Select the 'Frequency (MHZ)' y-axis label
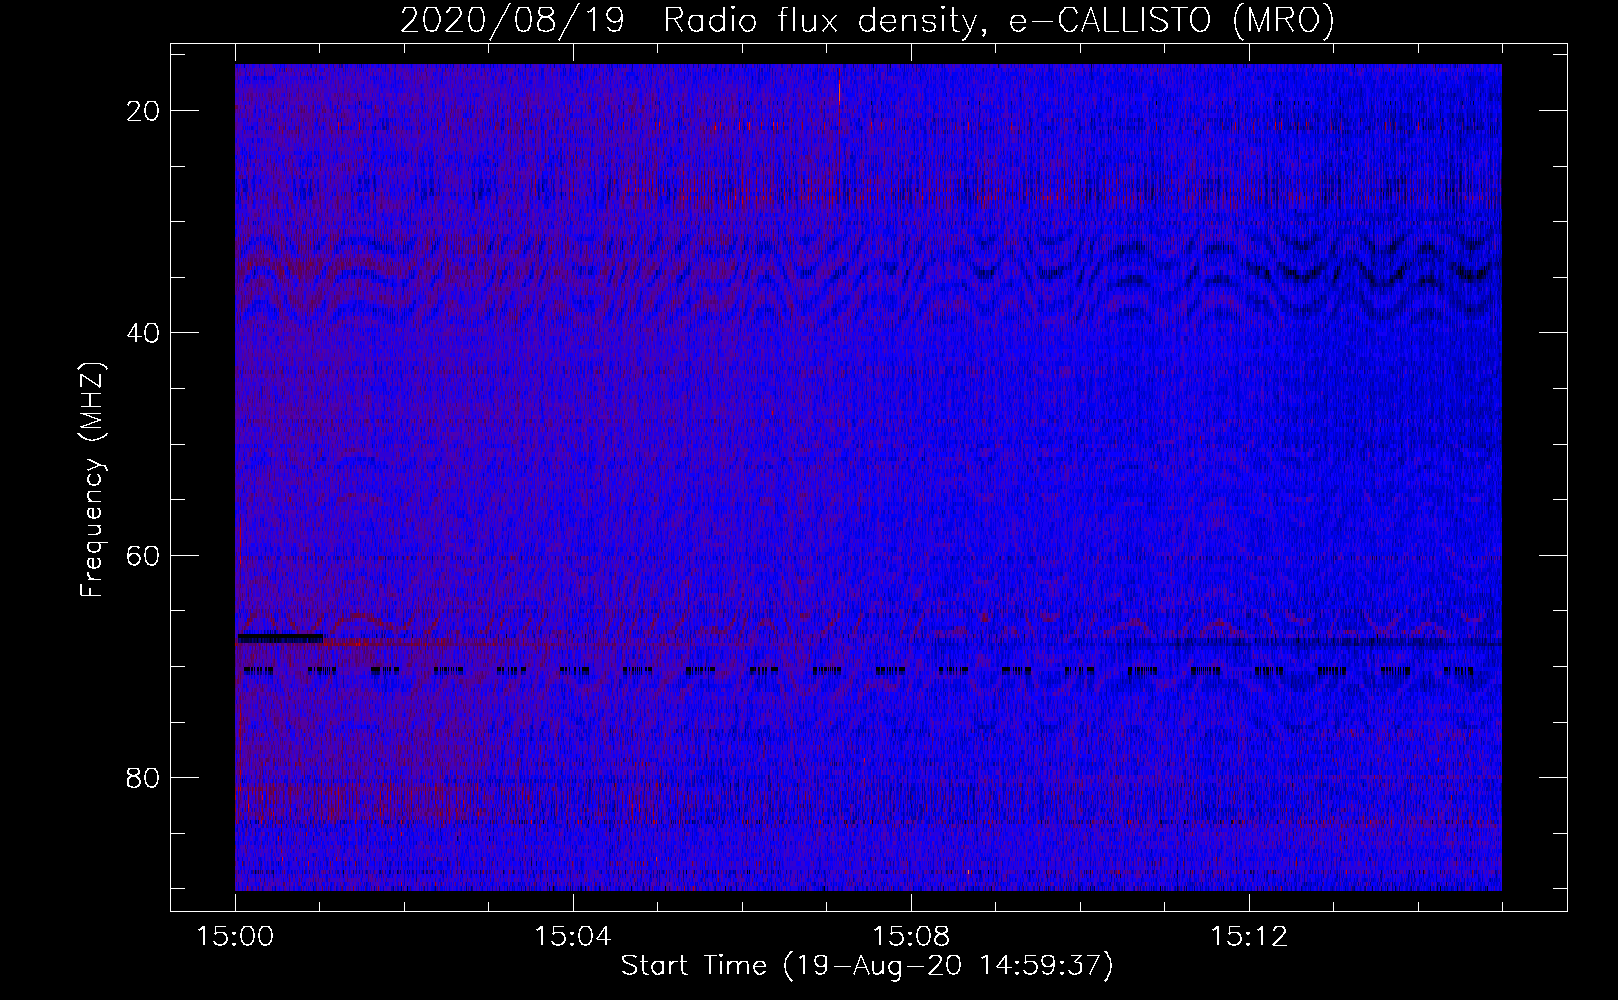 (92, 479)
